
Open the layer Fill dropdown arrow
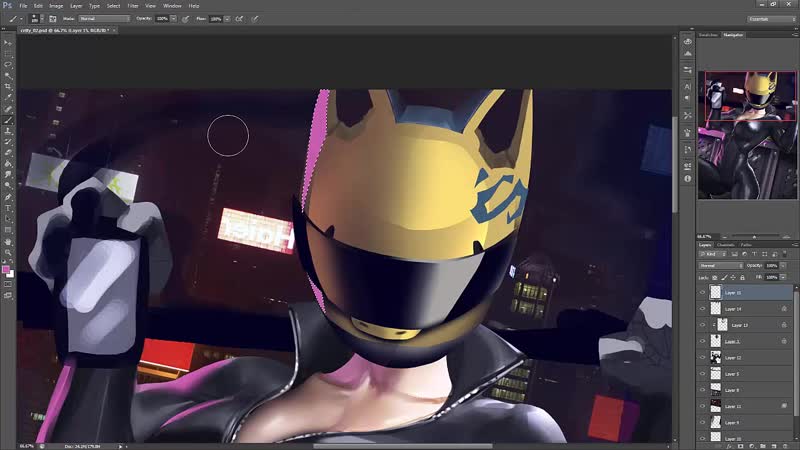click(x=783, y=277)
